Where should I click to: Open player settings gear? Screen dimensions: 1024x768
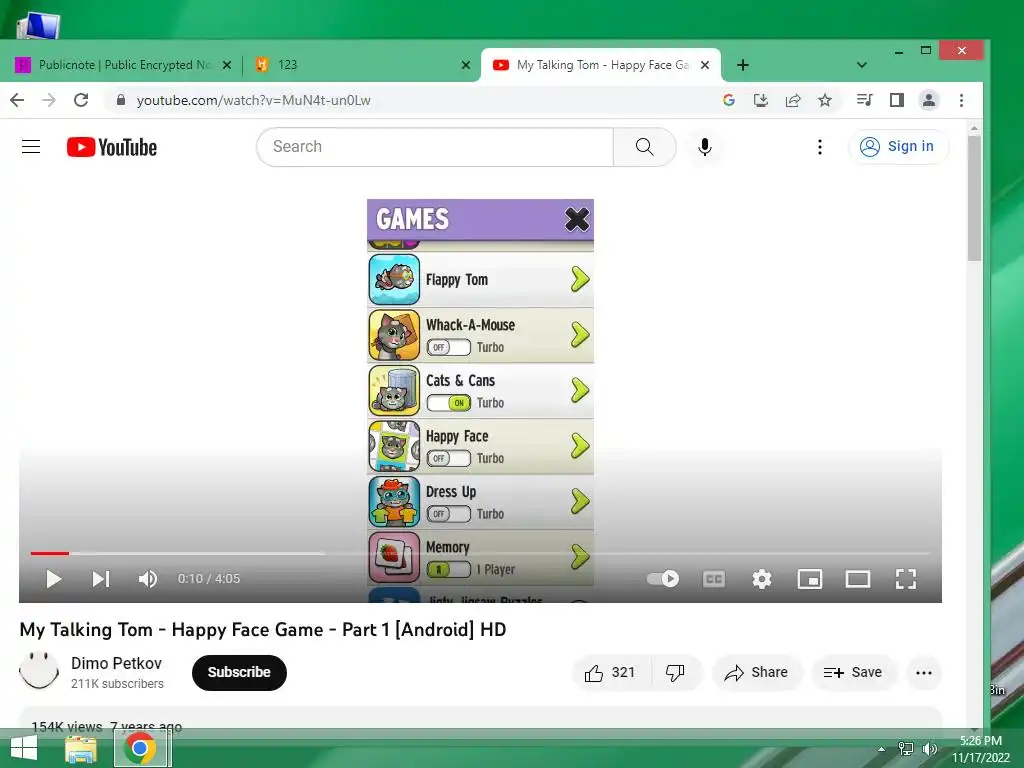761,579
